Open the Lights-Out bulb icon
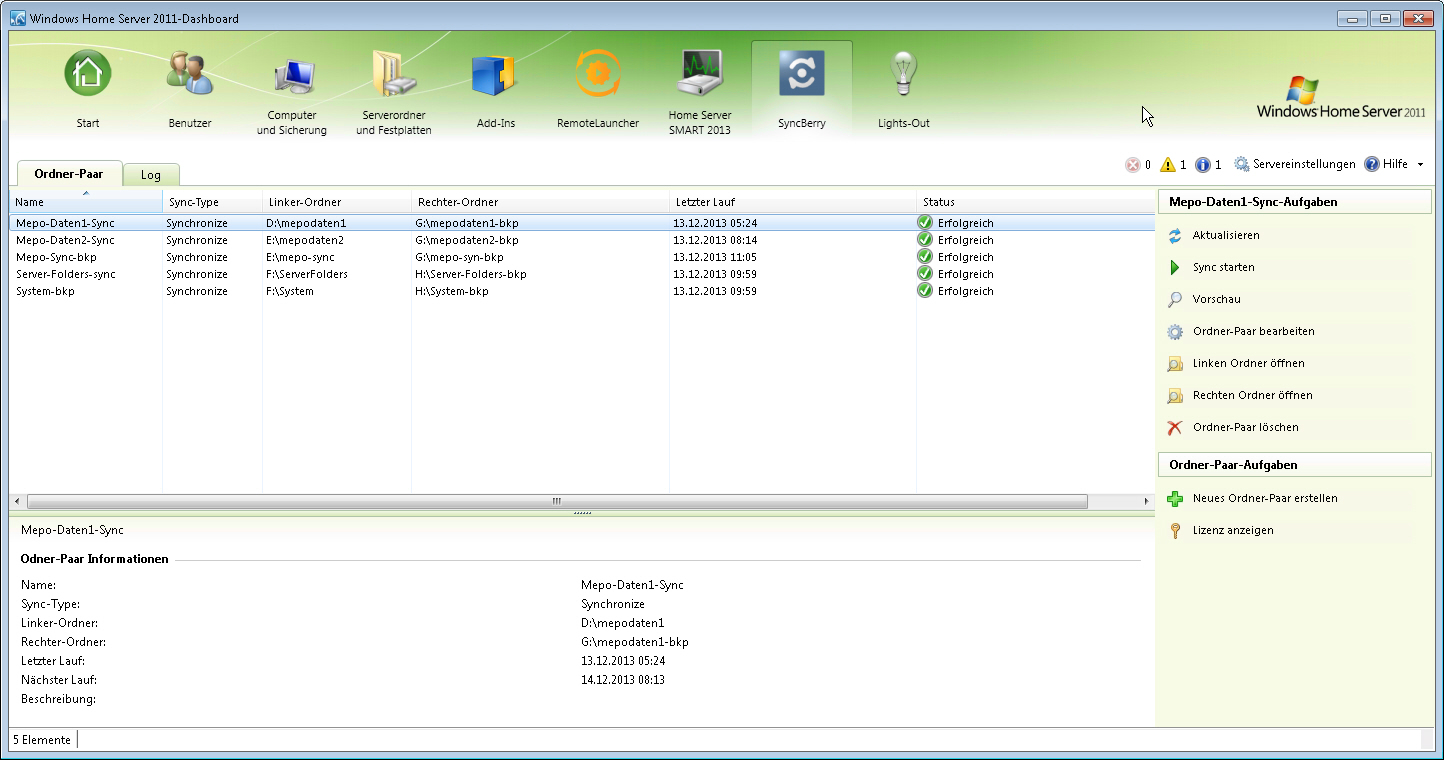 [x=904, y=73]
